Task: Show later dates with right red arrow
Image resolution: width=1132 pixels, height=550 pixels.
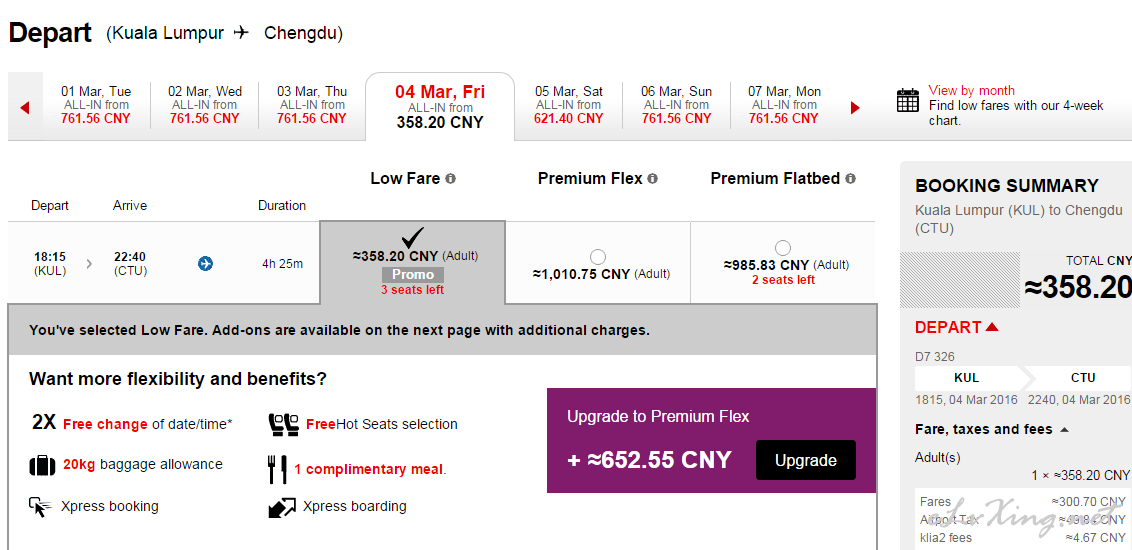Action: 855,108
